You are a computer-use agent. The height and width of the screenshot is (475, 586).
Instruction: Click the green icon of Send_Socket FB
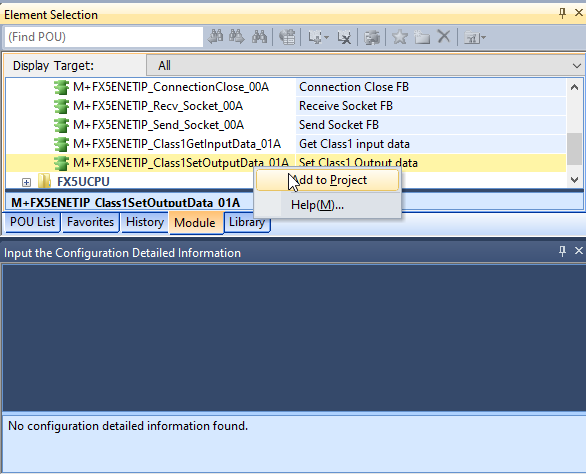(61, 125)
